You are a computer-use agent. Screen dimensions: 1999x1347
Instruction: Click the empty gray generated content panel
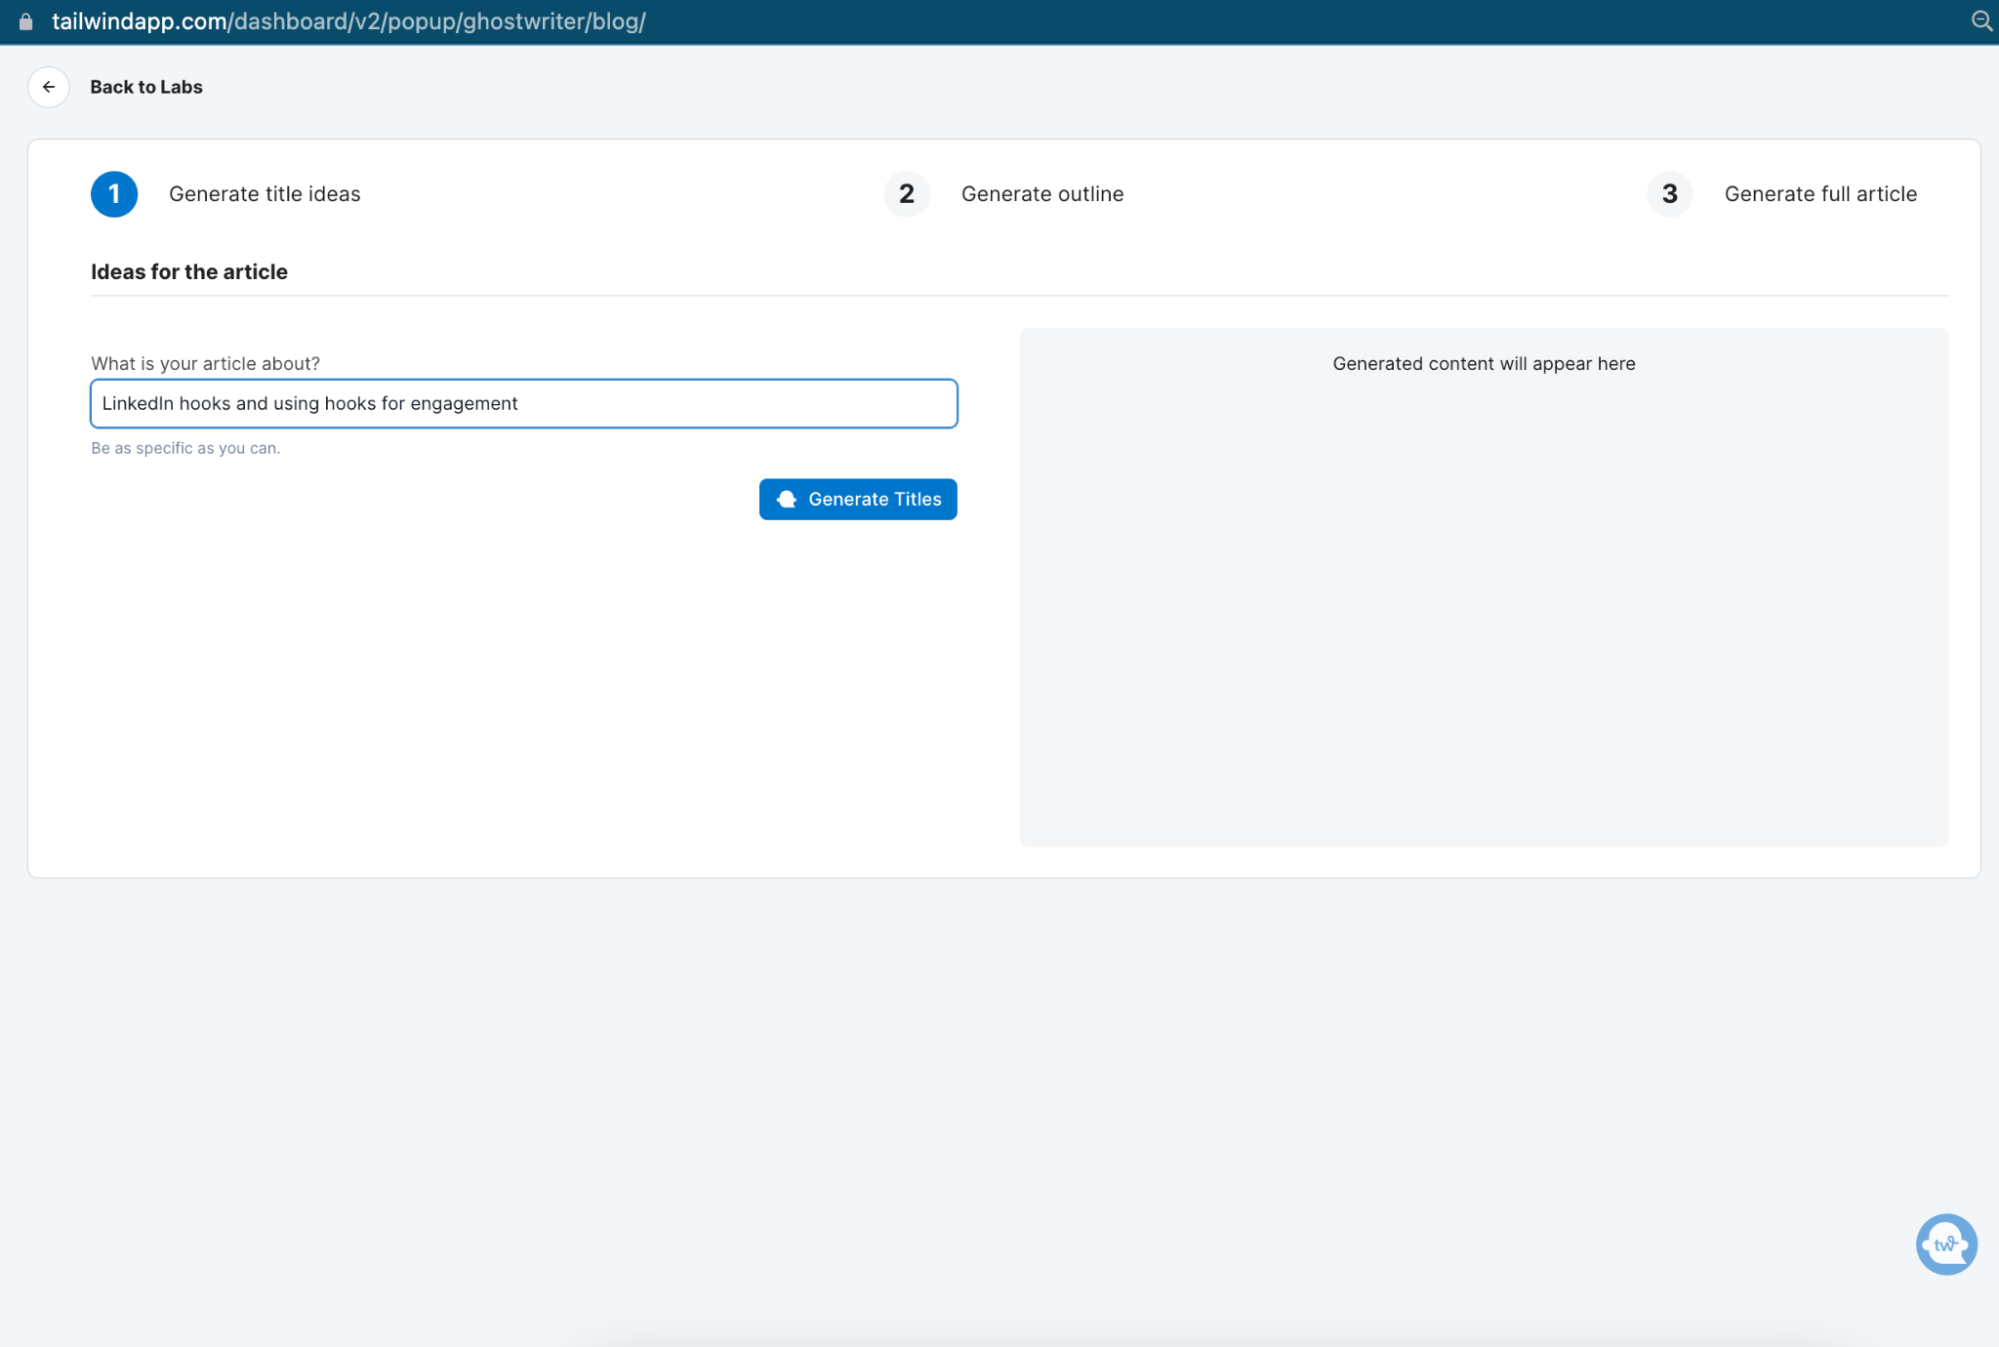coord(1483,620)
